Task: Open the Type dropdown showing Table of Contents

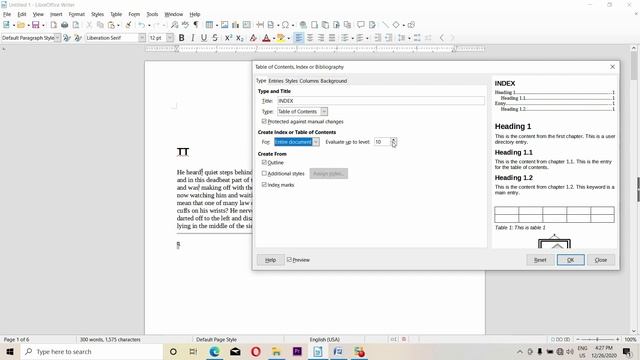Action: pos(302,111)
